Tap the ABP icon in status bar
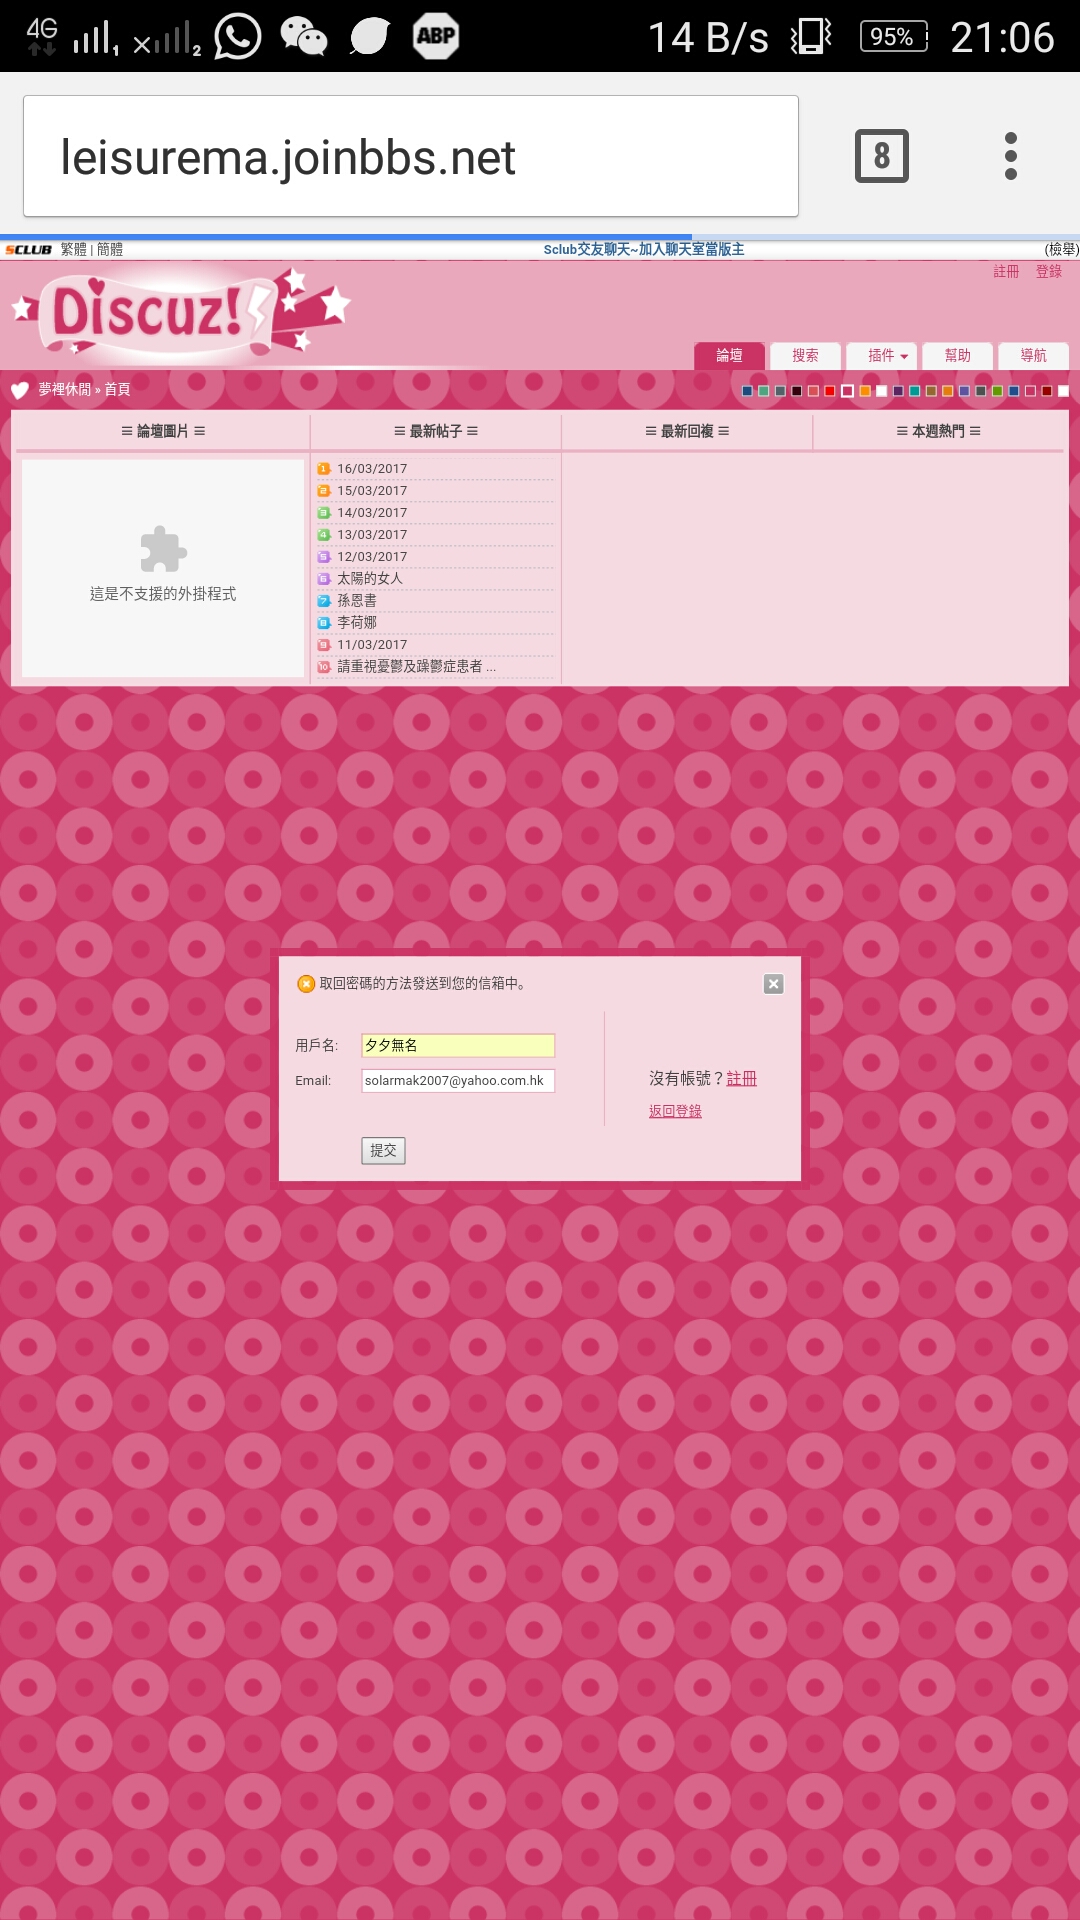 pyautogui.click(x=436, y=36)
